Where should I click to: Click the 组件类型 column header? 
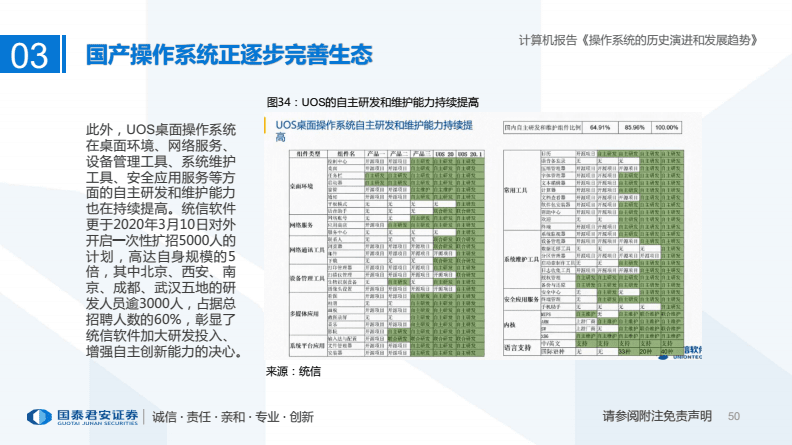click(x=308, y=154)
